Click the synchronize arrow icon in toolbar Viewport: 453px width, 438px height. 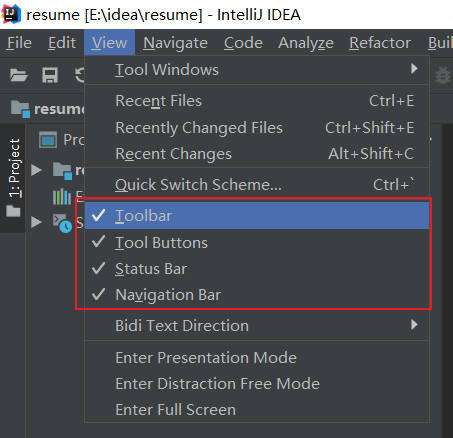(80, 75)
